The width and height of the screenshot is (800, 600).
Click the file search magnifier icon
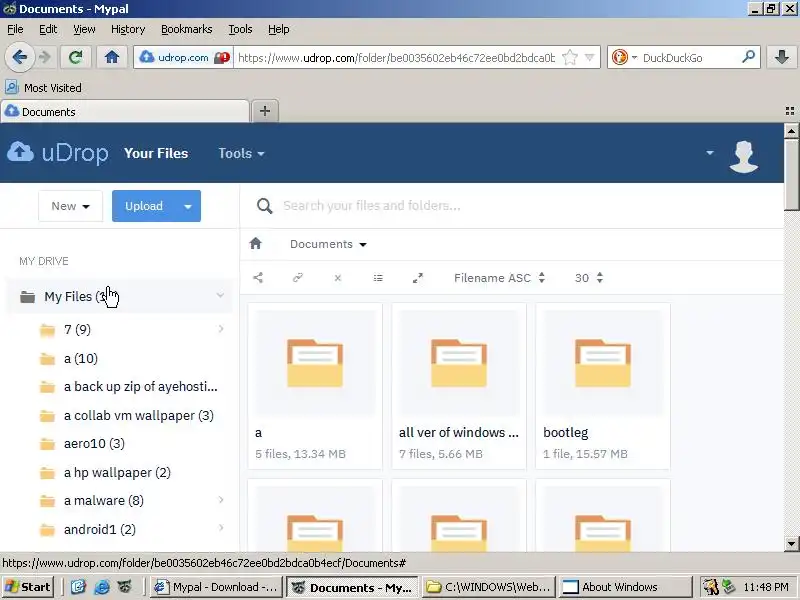tap(264, 206)
